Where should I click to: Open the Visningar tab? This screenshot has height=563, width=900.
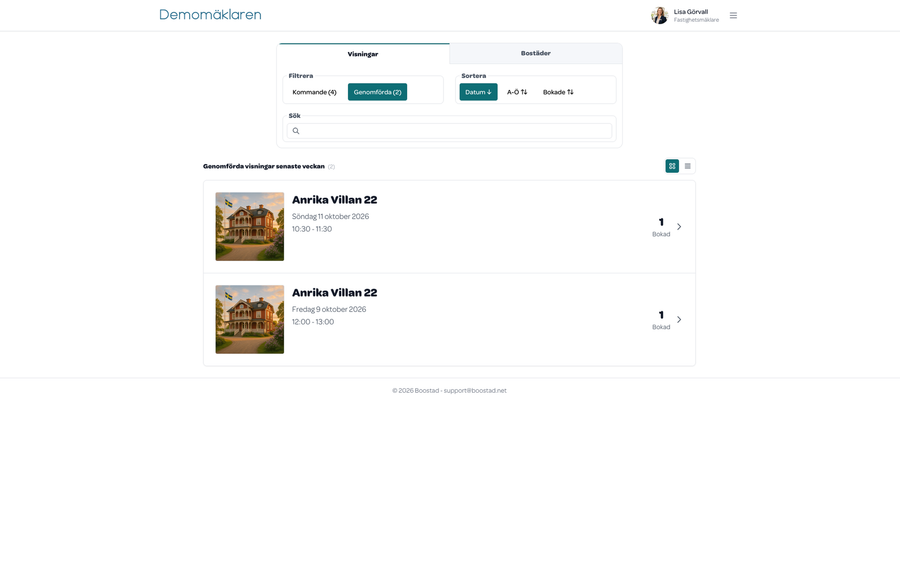pyautogui.click(x=363, y=54)
